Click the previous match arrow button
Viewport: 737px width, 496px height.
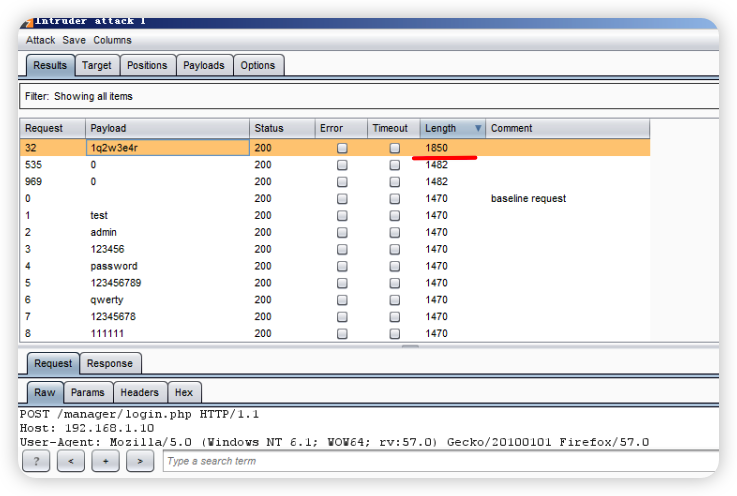tap(70, 461)
